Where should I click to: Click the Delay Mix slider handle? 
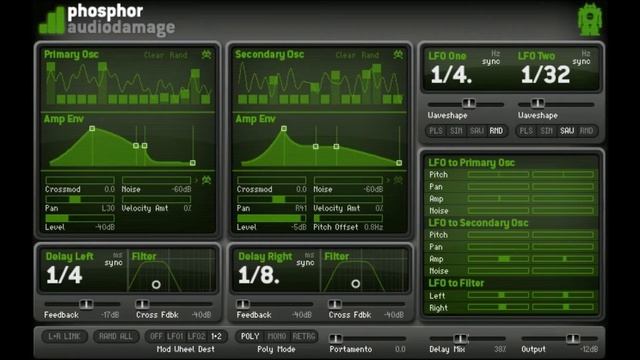(x=461, y=338)
